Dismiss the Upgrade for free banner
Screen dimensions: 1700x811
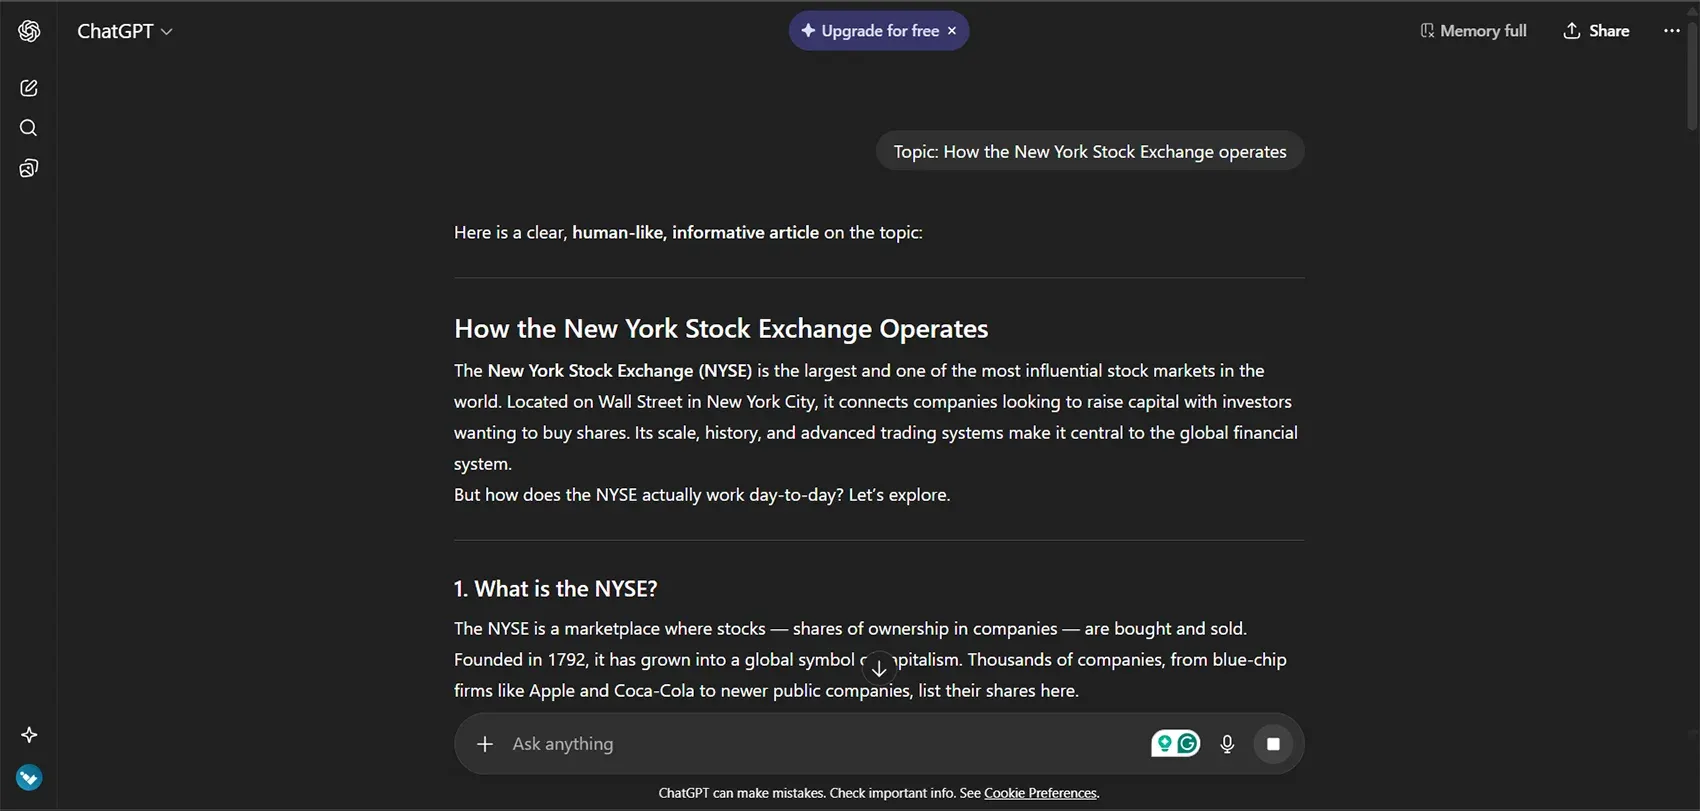click(x=952, y=31)
